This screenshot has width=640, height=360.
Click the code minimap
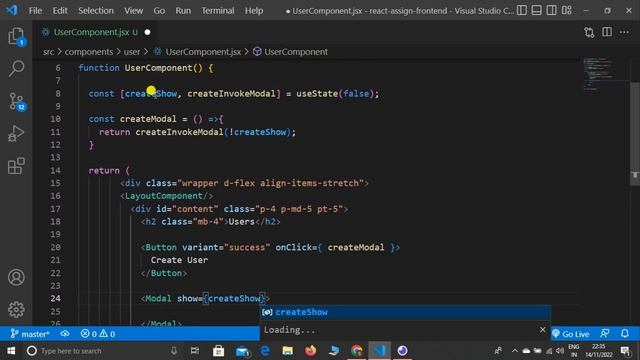click(600, 73)
